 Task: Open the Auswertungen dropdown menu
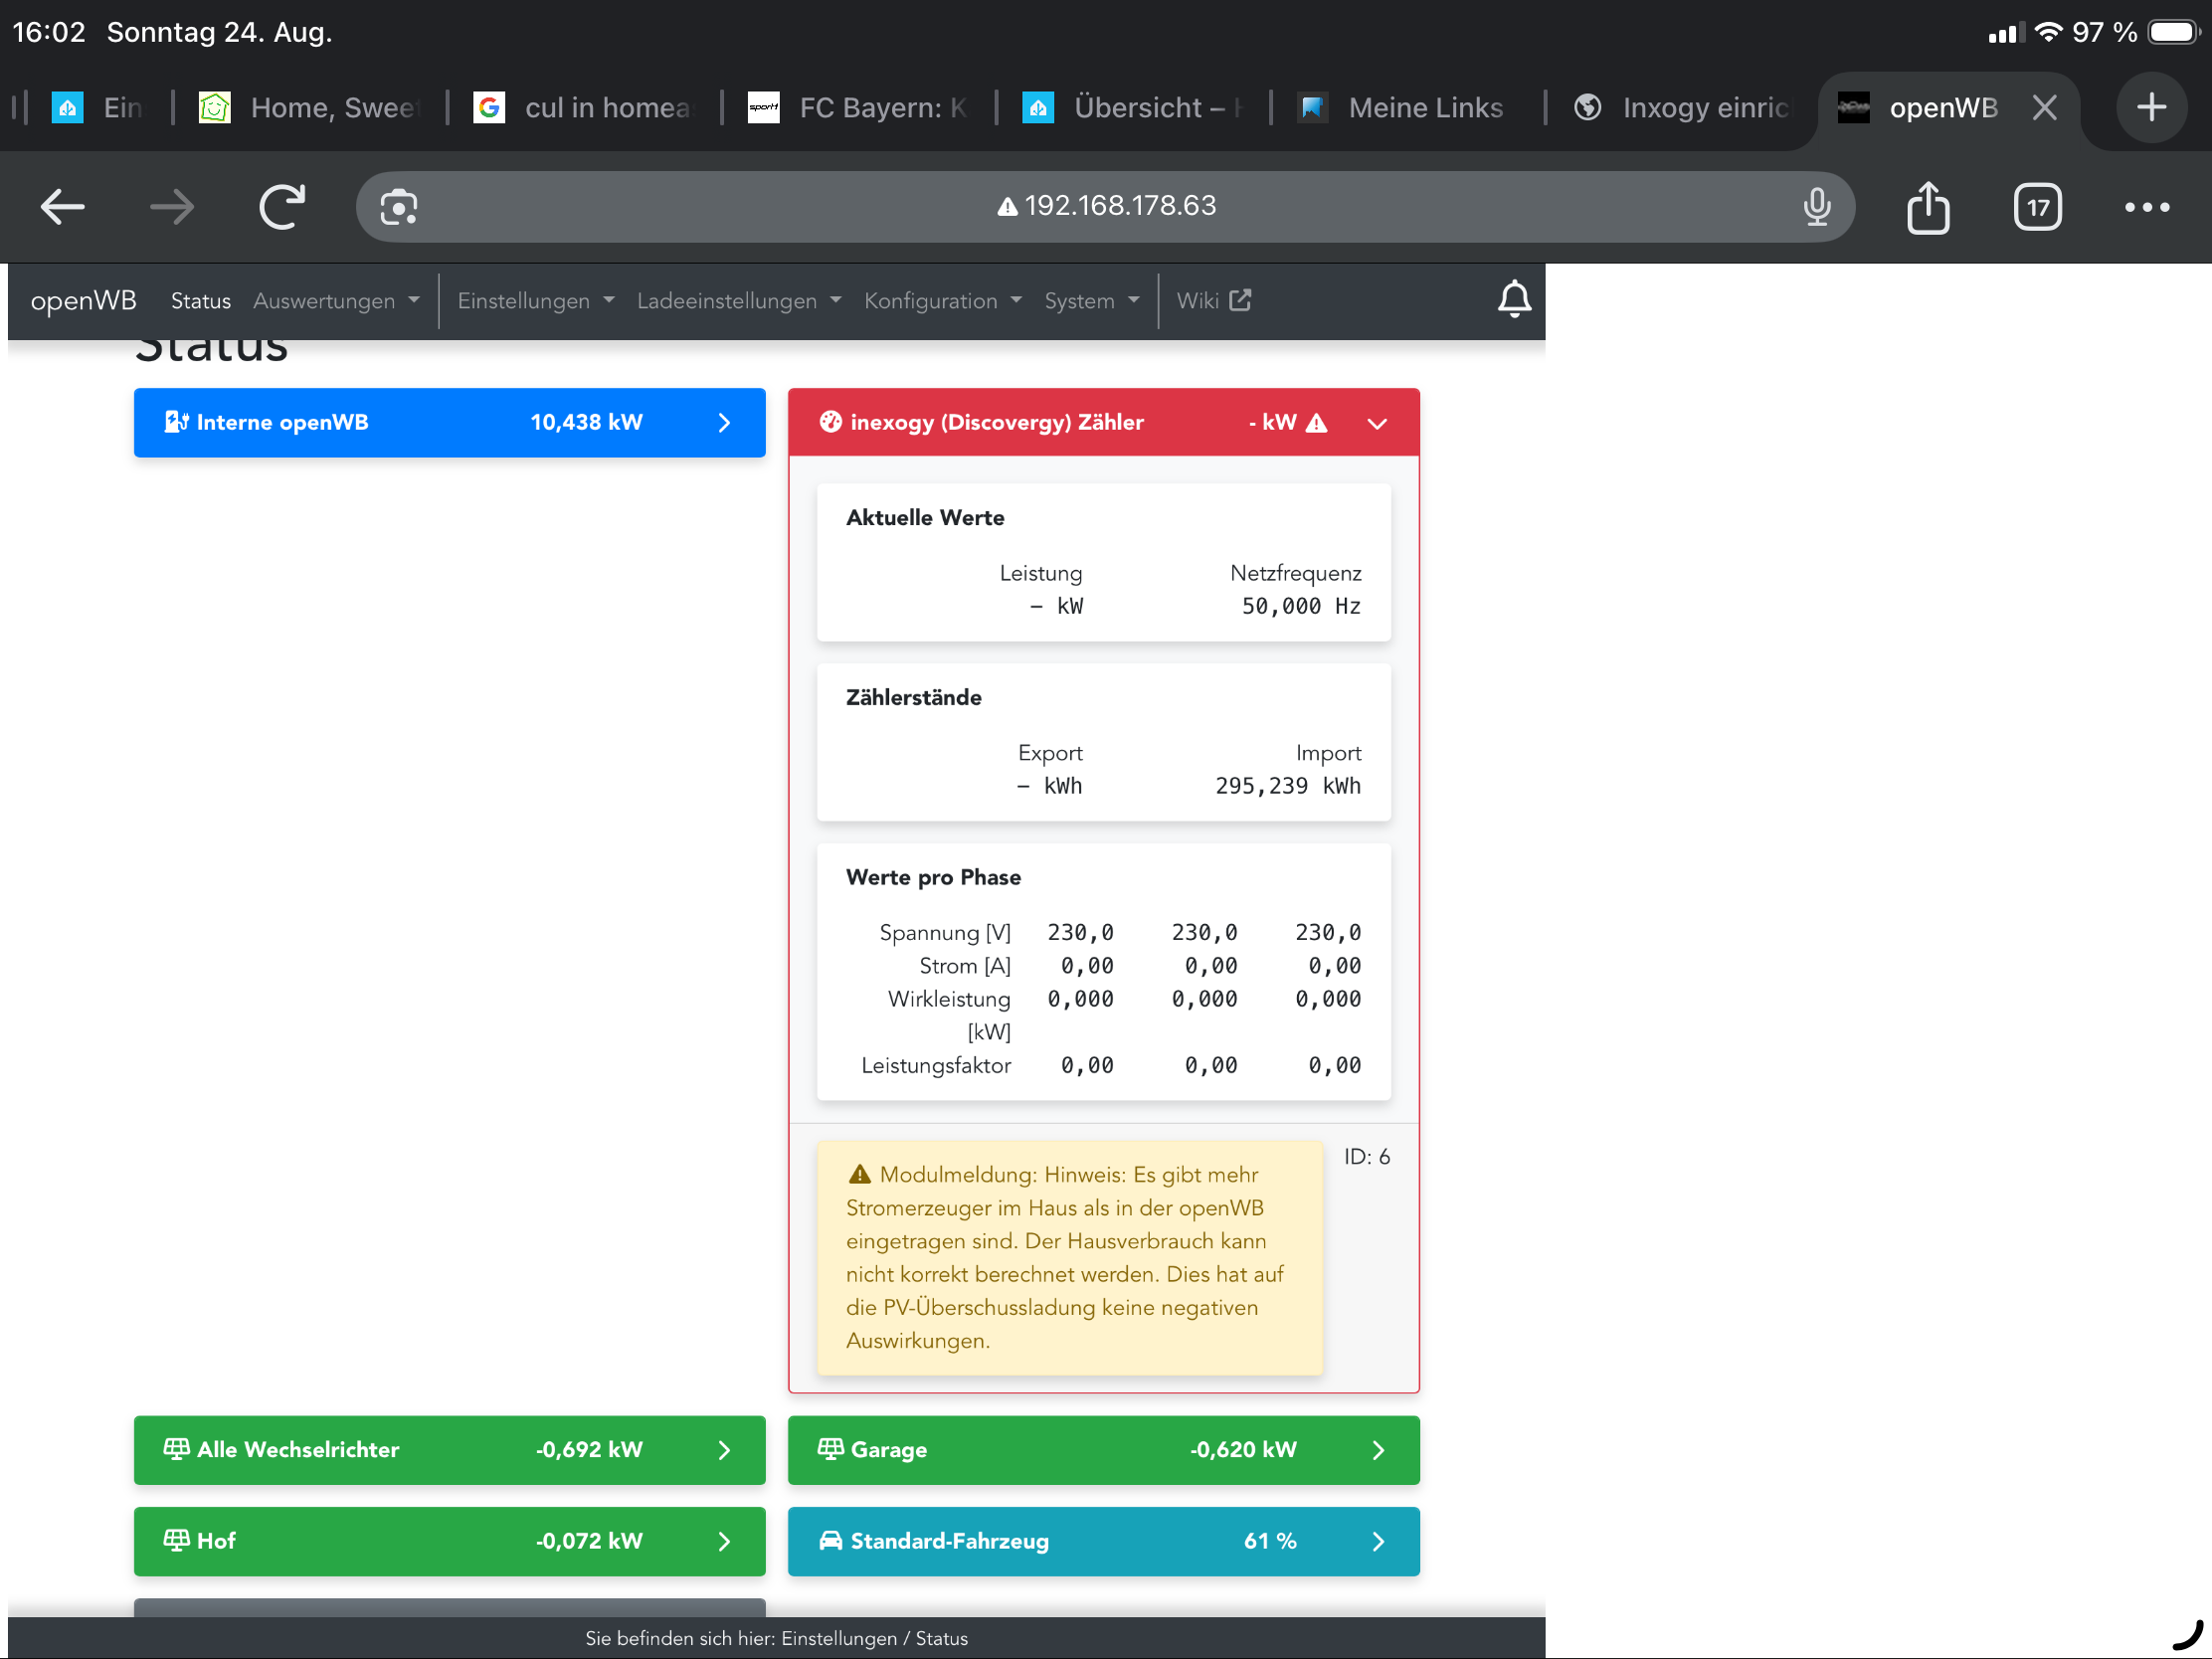(x=336, y=301)
